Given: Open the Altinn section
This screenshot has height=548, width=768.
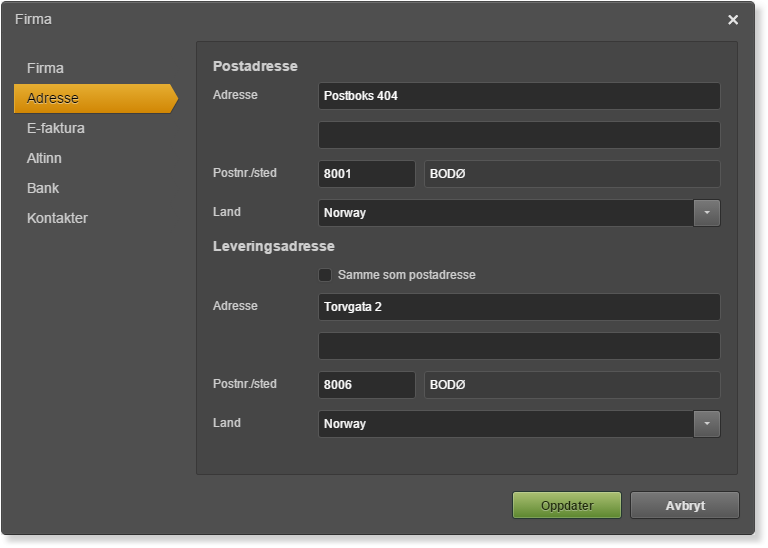Looking at the screenshot, I should (x=44, y=158).
